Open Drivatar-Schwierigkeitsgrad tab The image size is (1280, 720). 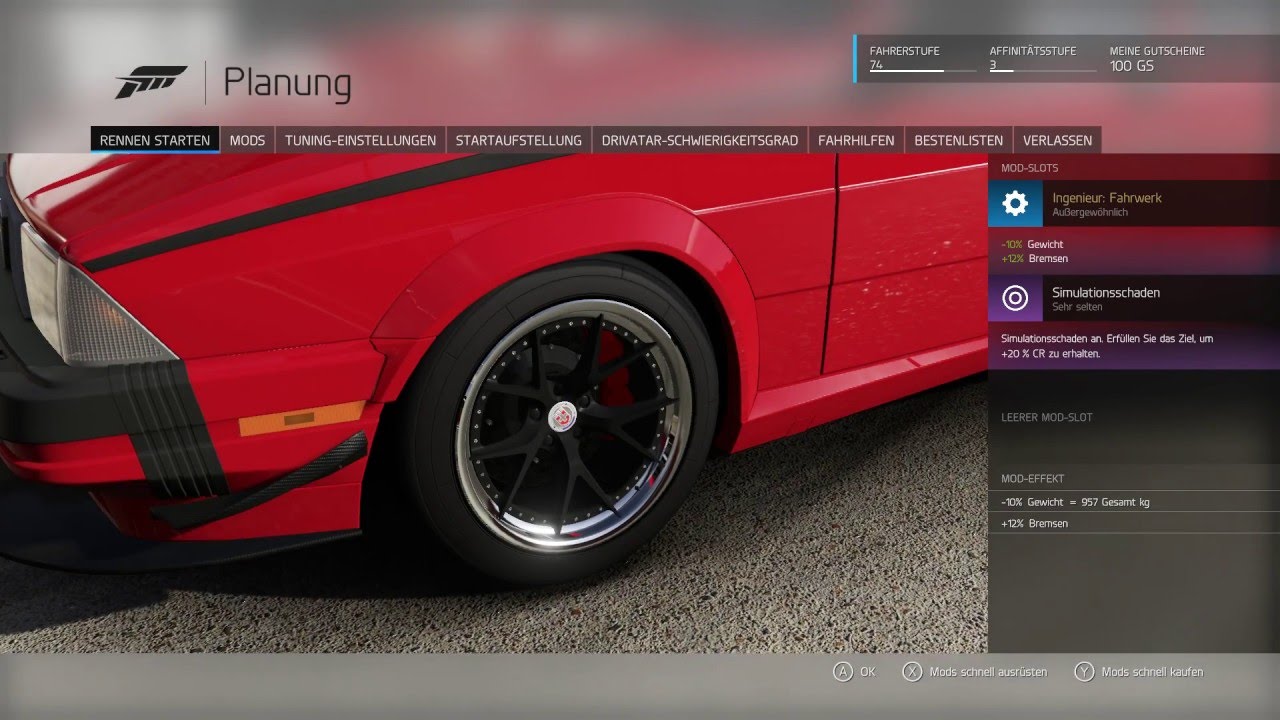(x=700, y=140)
